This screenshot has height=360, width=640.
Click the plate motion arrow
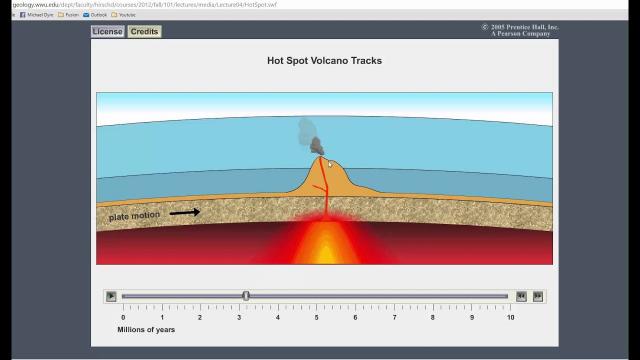point(185,212)
